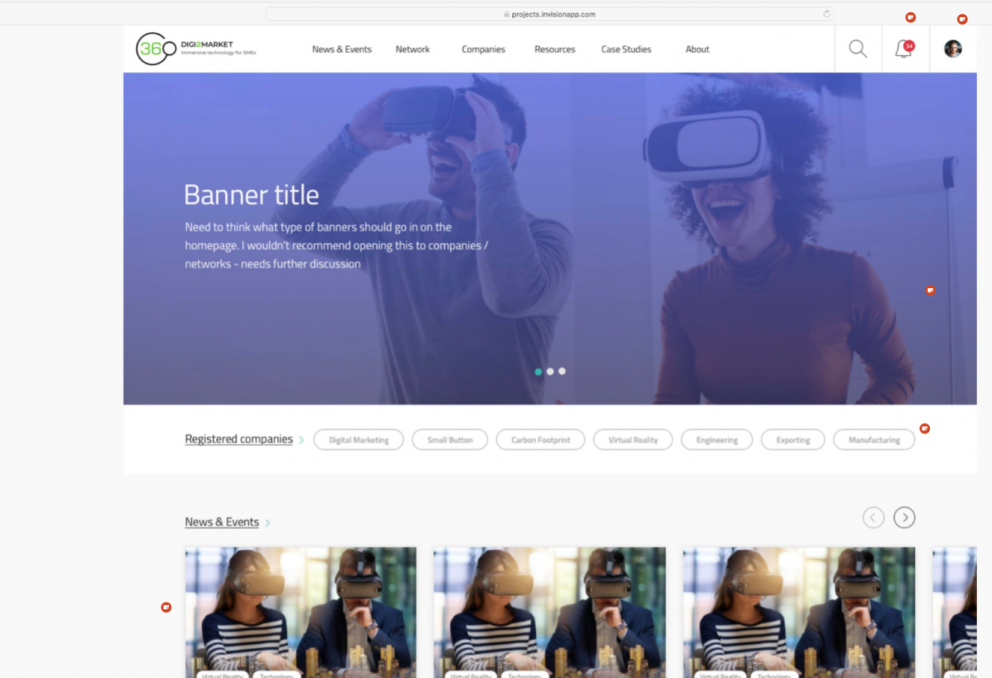
Task: Open the comment pin near Manufacturing tag
Action: pyautogui.click(x=924, y=428)
